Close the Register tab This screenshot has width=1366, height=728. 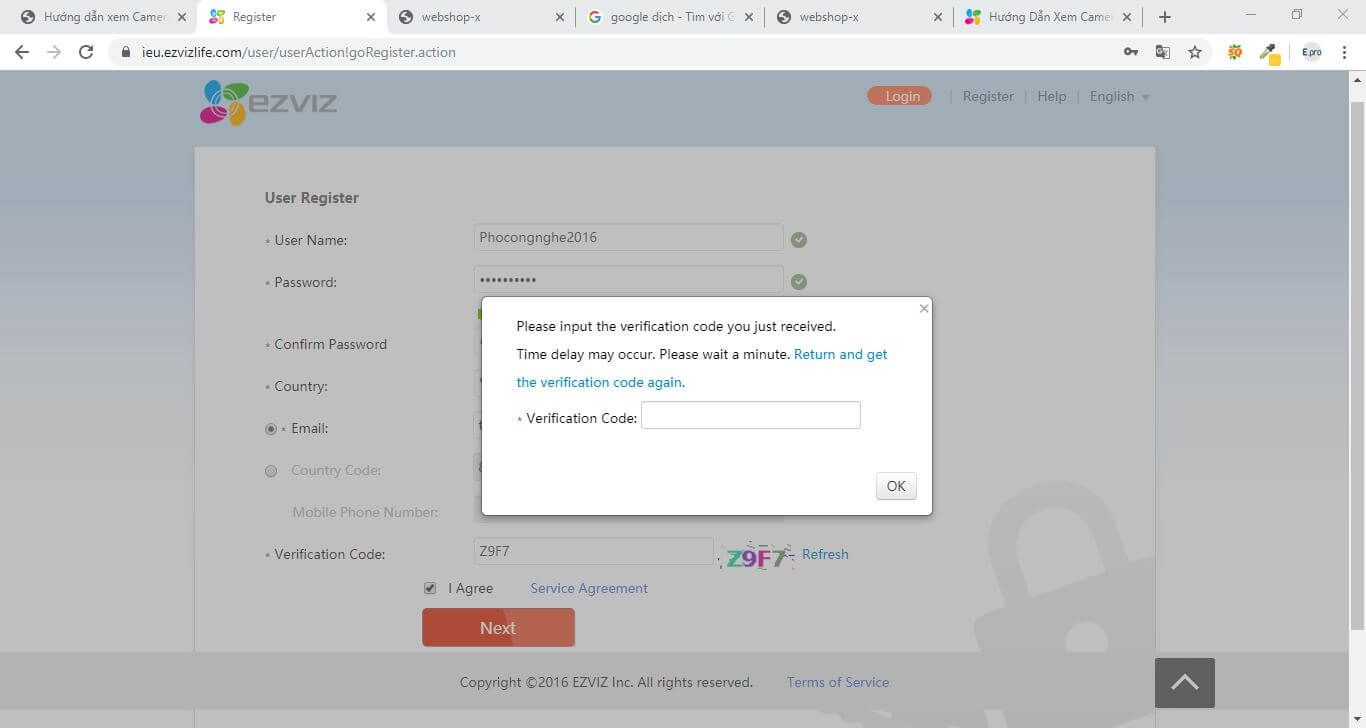click(371, 17)
